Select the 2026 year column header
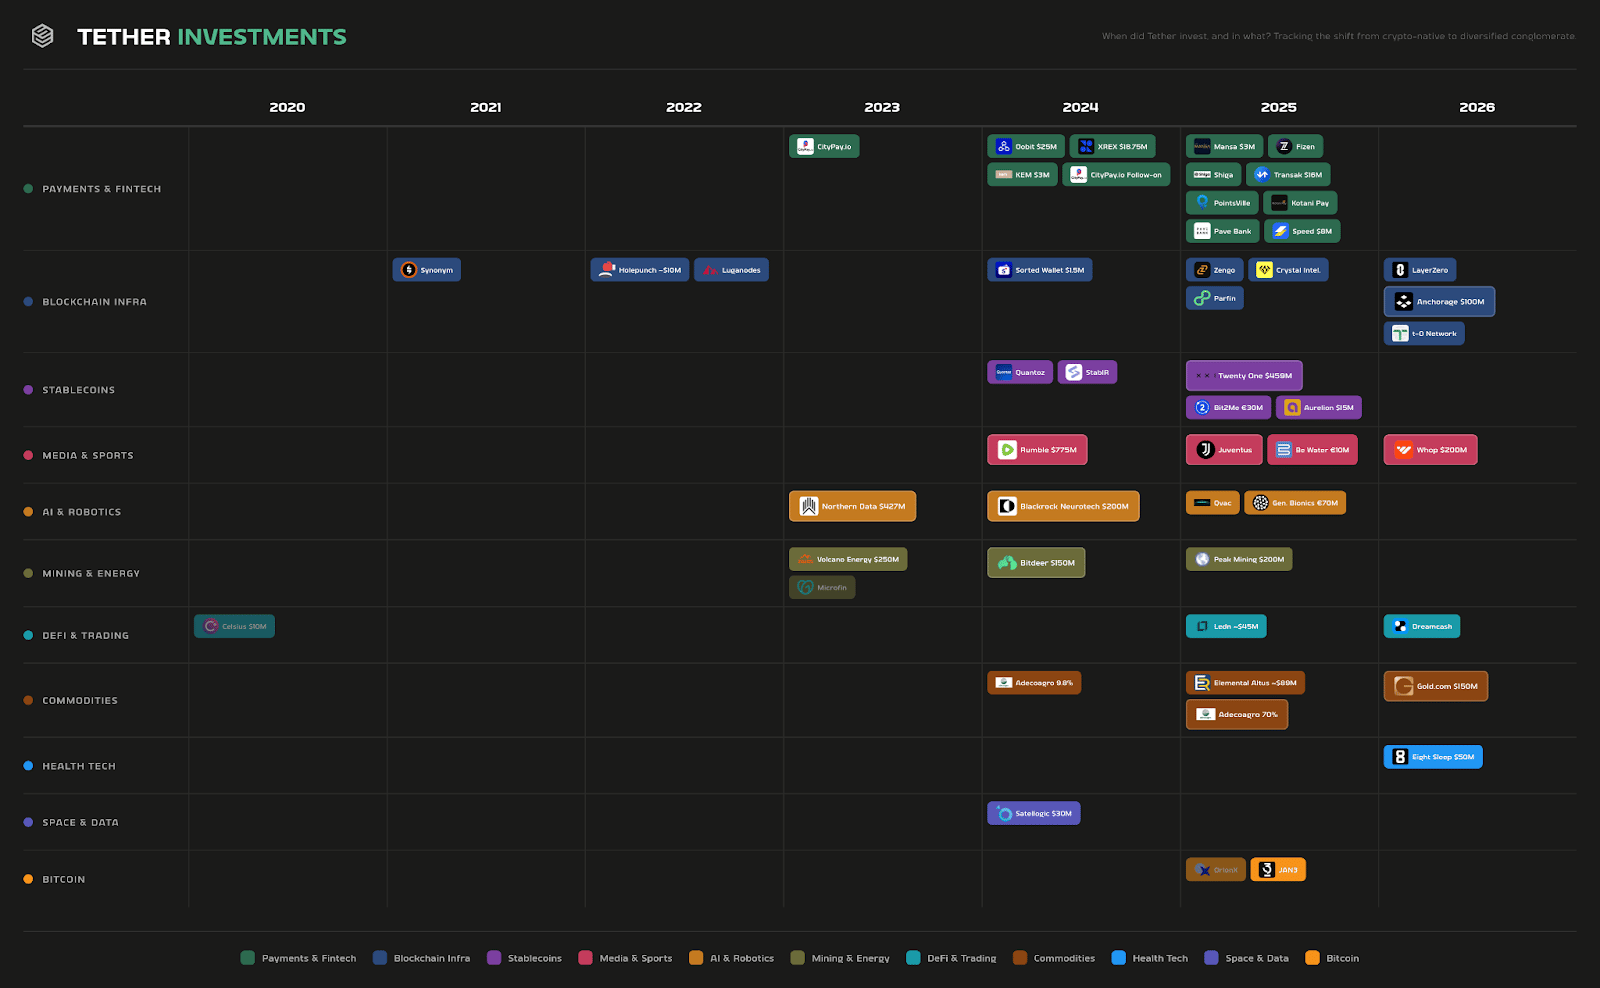 tap(1477, 107)
